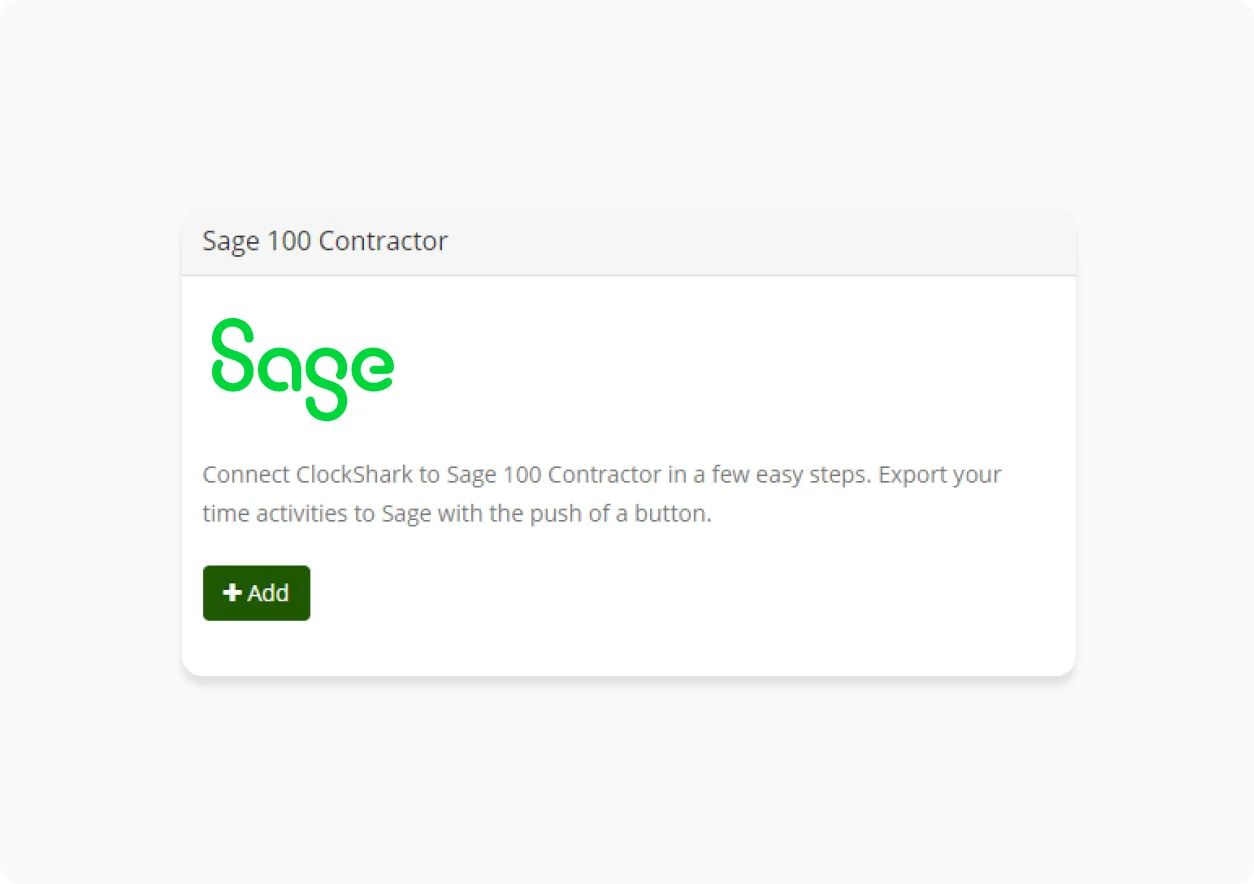Screen dimensions: 1254x884
Task: Click the word Connect starting the description
Action: [246, 474]
